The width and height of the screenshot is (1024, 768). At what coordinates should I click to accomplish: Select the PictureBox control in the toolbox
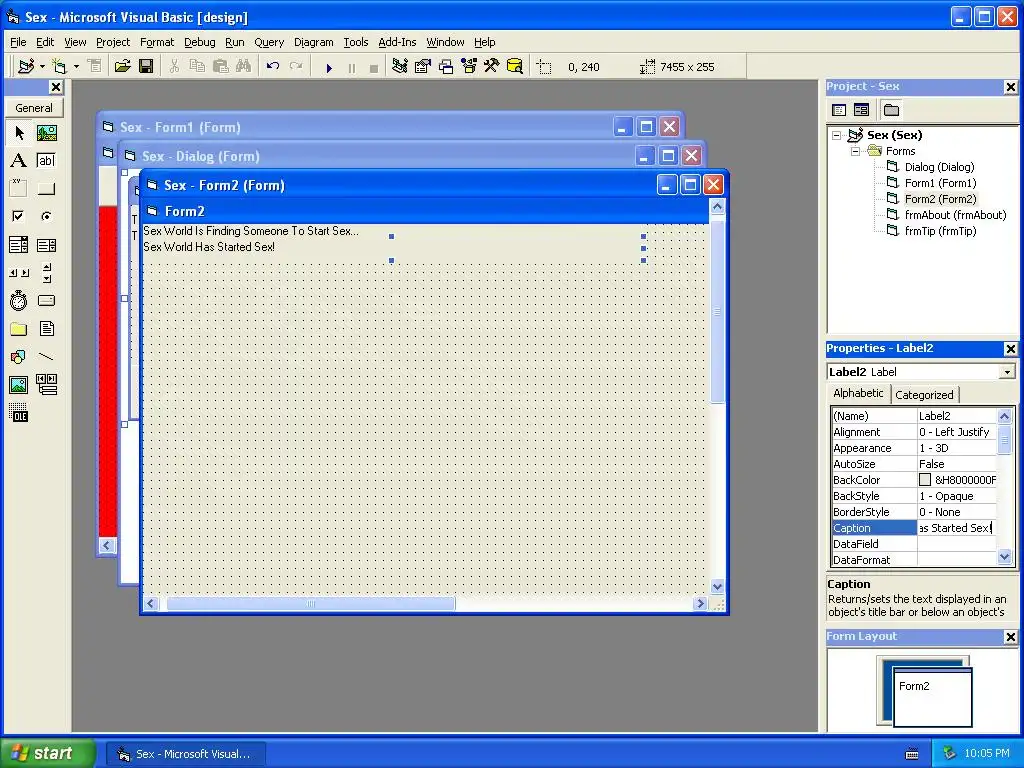pos(46,133)
